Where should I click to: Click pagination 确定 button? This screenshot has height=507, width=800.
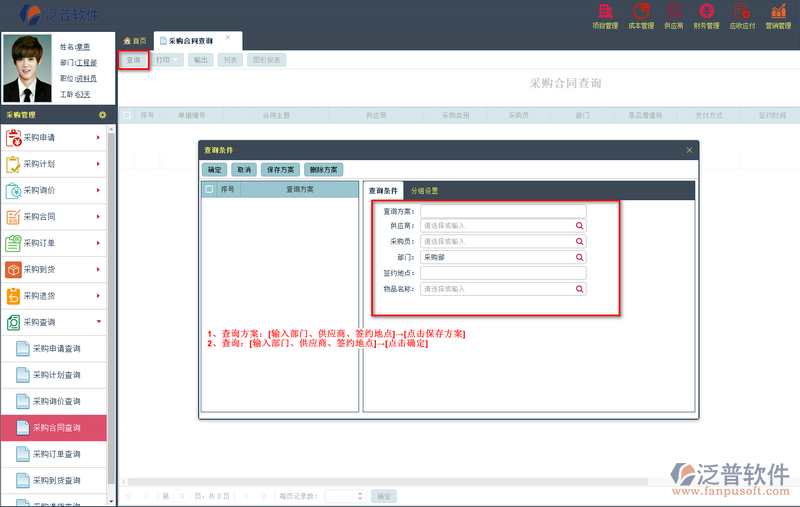click(384, 496)
